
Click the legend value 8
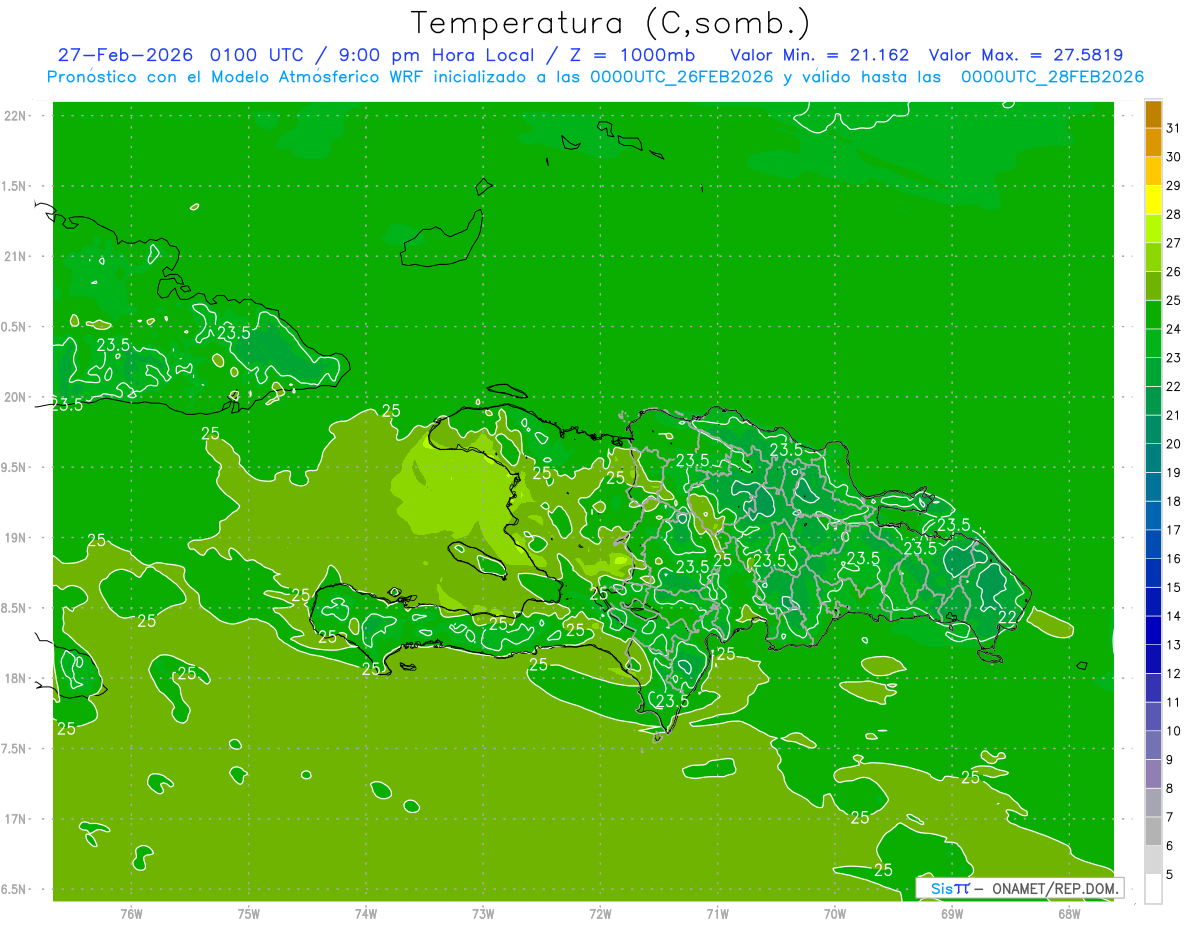click(x=1170, y=789)
